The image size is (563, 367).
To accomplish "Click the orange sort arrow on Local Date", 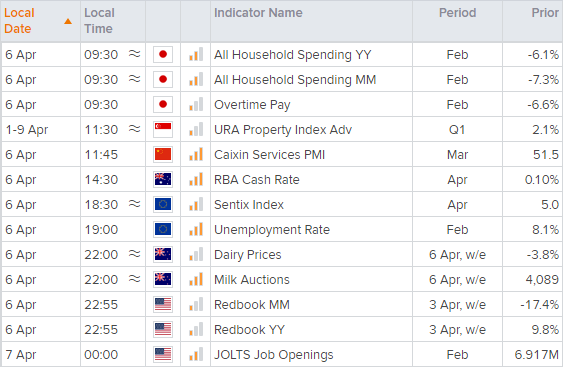I will click(x=68, y=22).
